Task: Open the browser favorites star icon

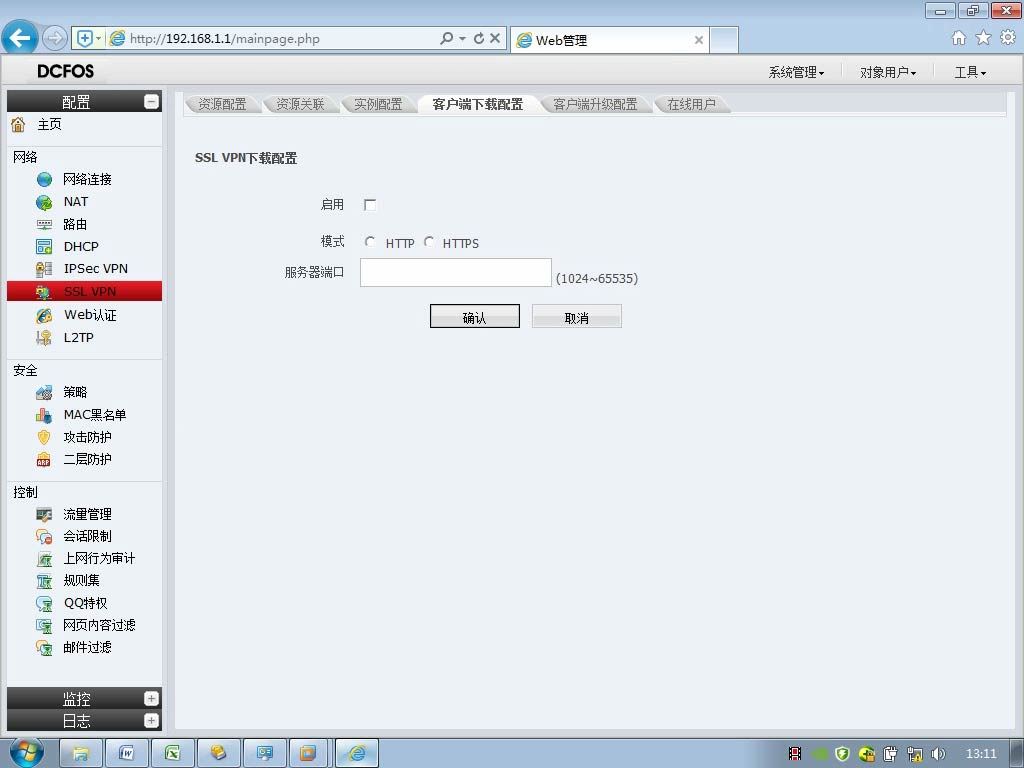Action: [983, 38]
